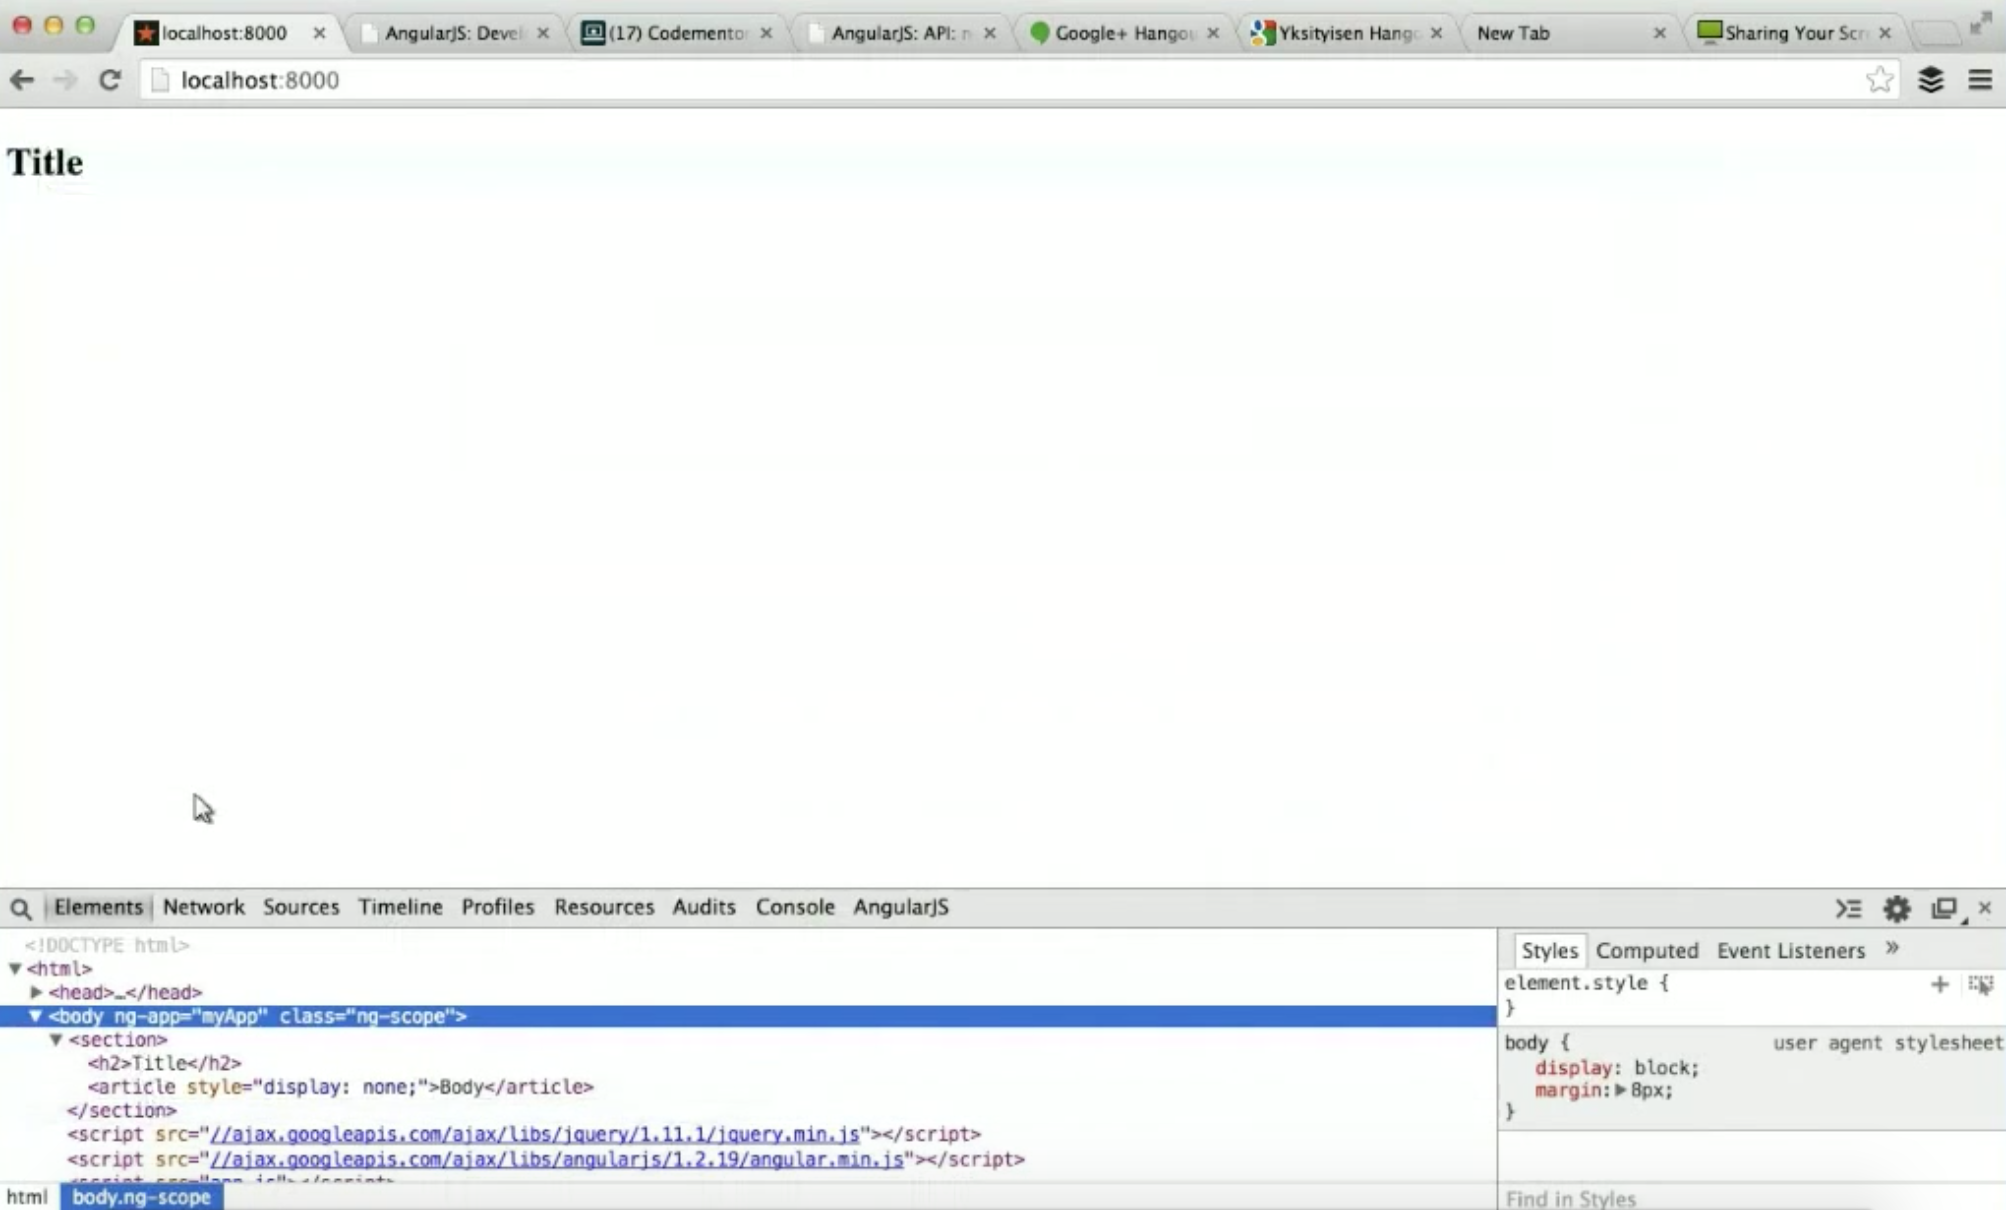The width and height of the screenshot is (2006, 1210).
Task: Toggle element state icon in Styles
Action: 1980,985
